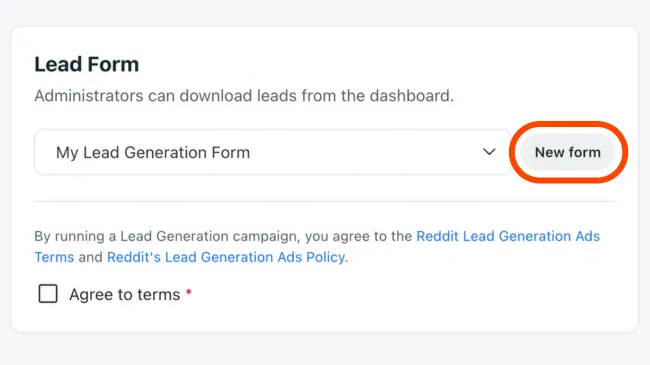Screen dimensions: 650x365
Task: Expand the lead form dropdown chevron
Action: [489, 152]
